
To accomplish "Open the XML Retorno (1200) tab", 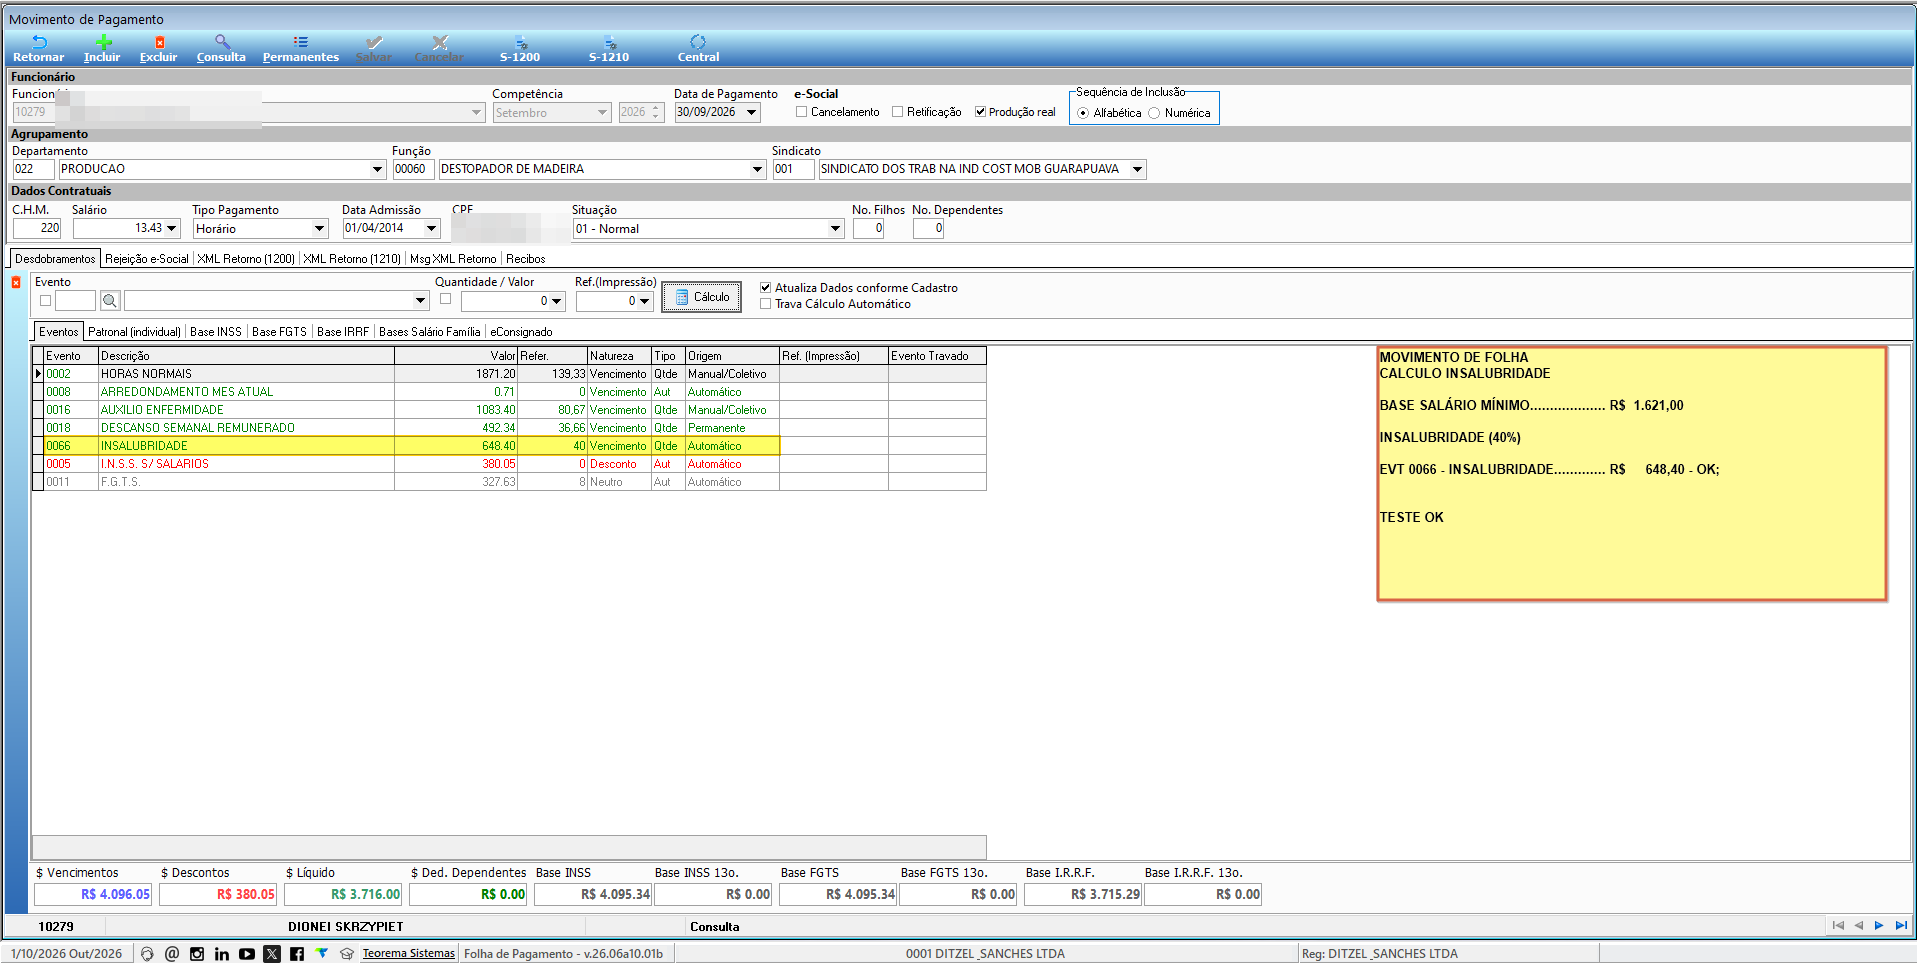I will coord(246,259).
